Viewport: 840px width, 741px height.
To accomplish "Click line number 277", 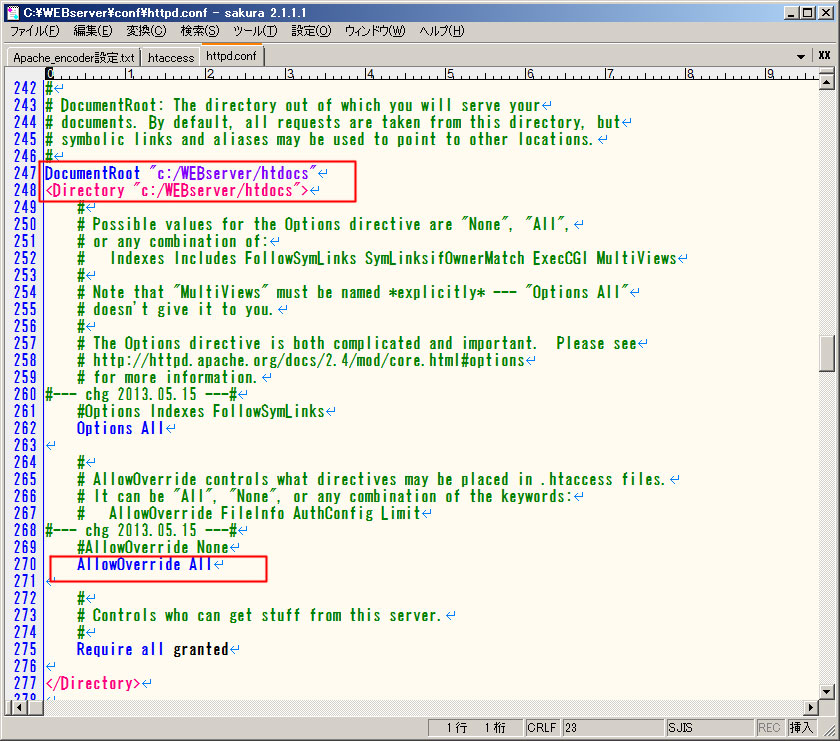I will (25, 683).
